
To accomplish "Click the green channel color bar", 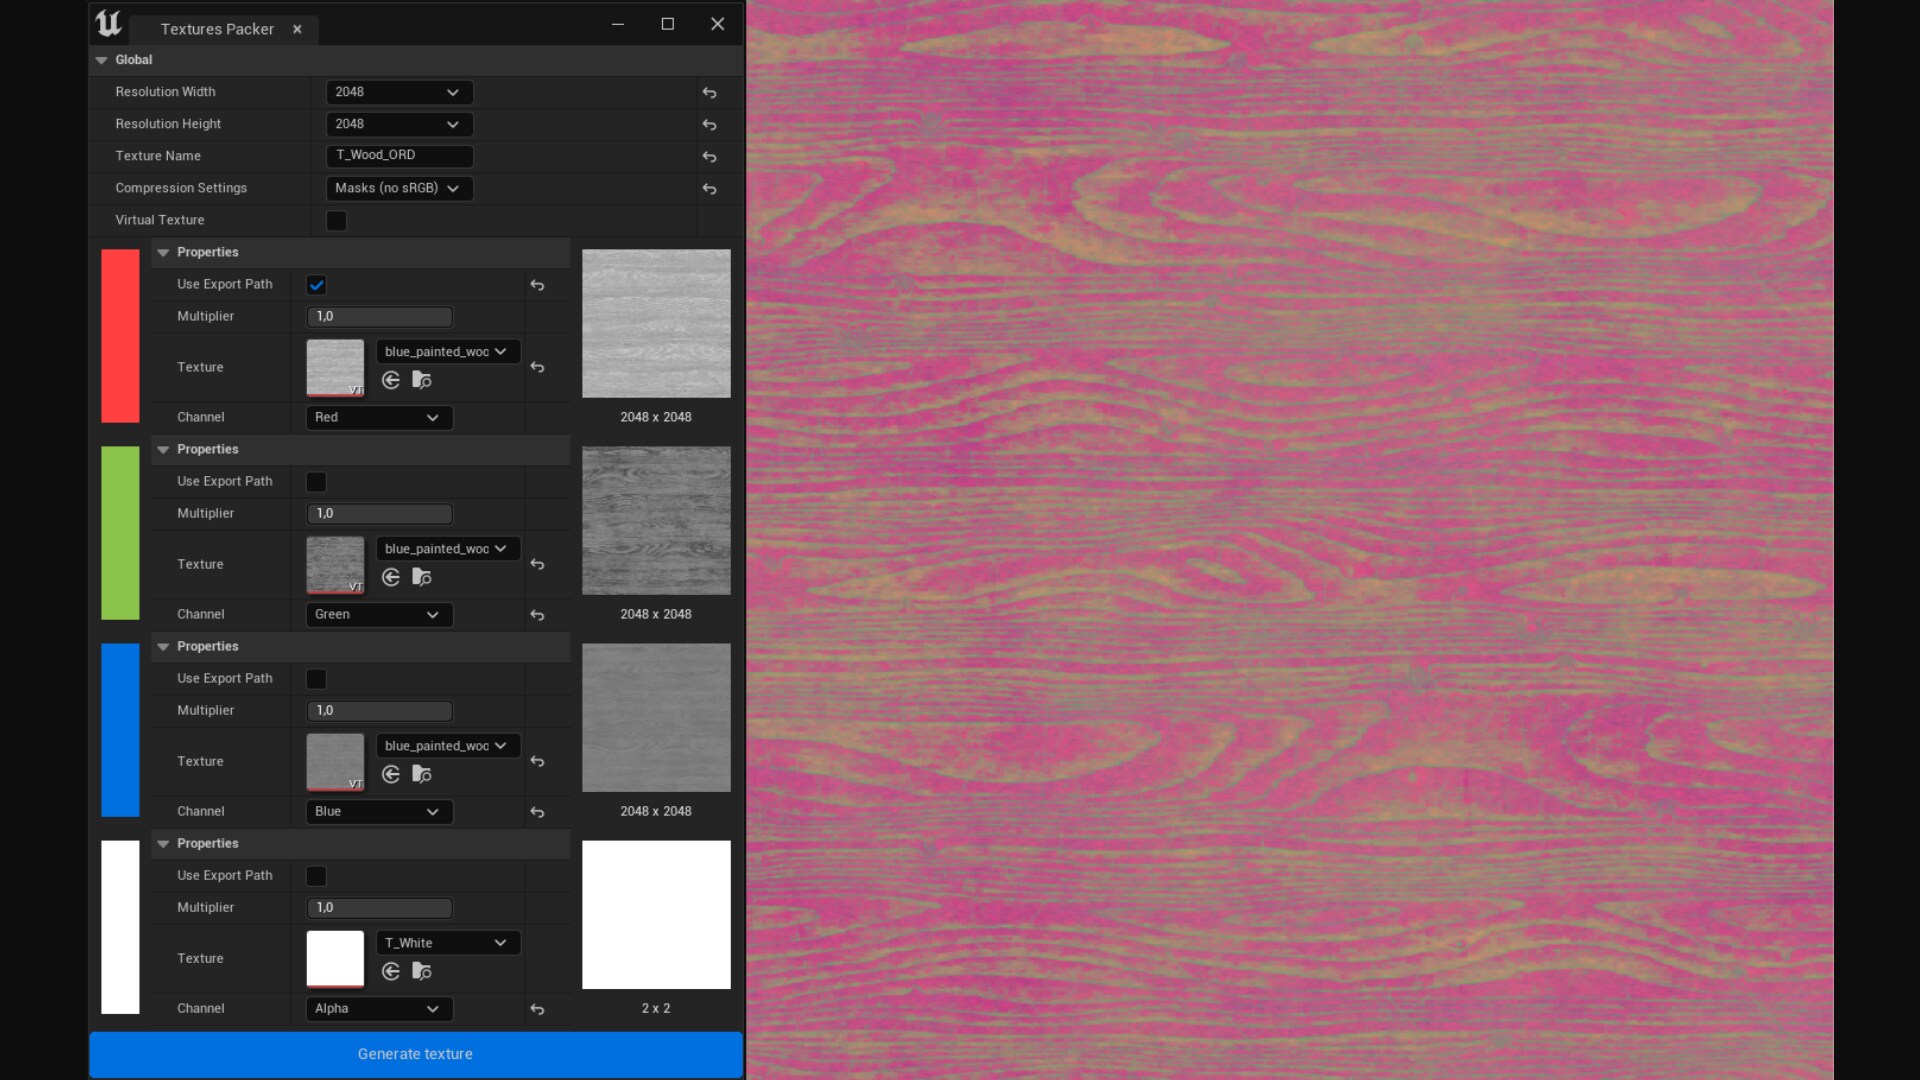I will 119,532.
